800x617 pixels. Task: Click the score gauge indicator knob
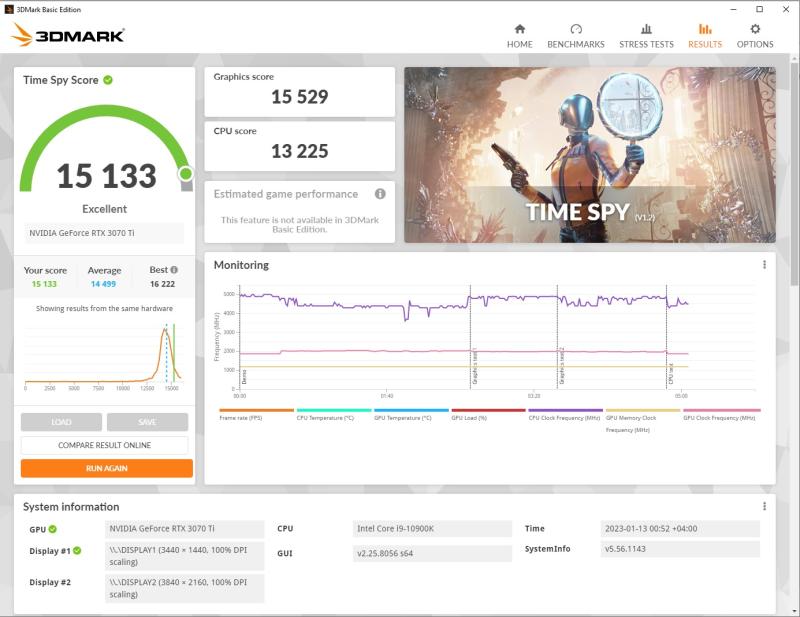pos(185,174)
